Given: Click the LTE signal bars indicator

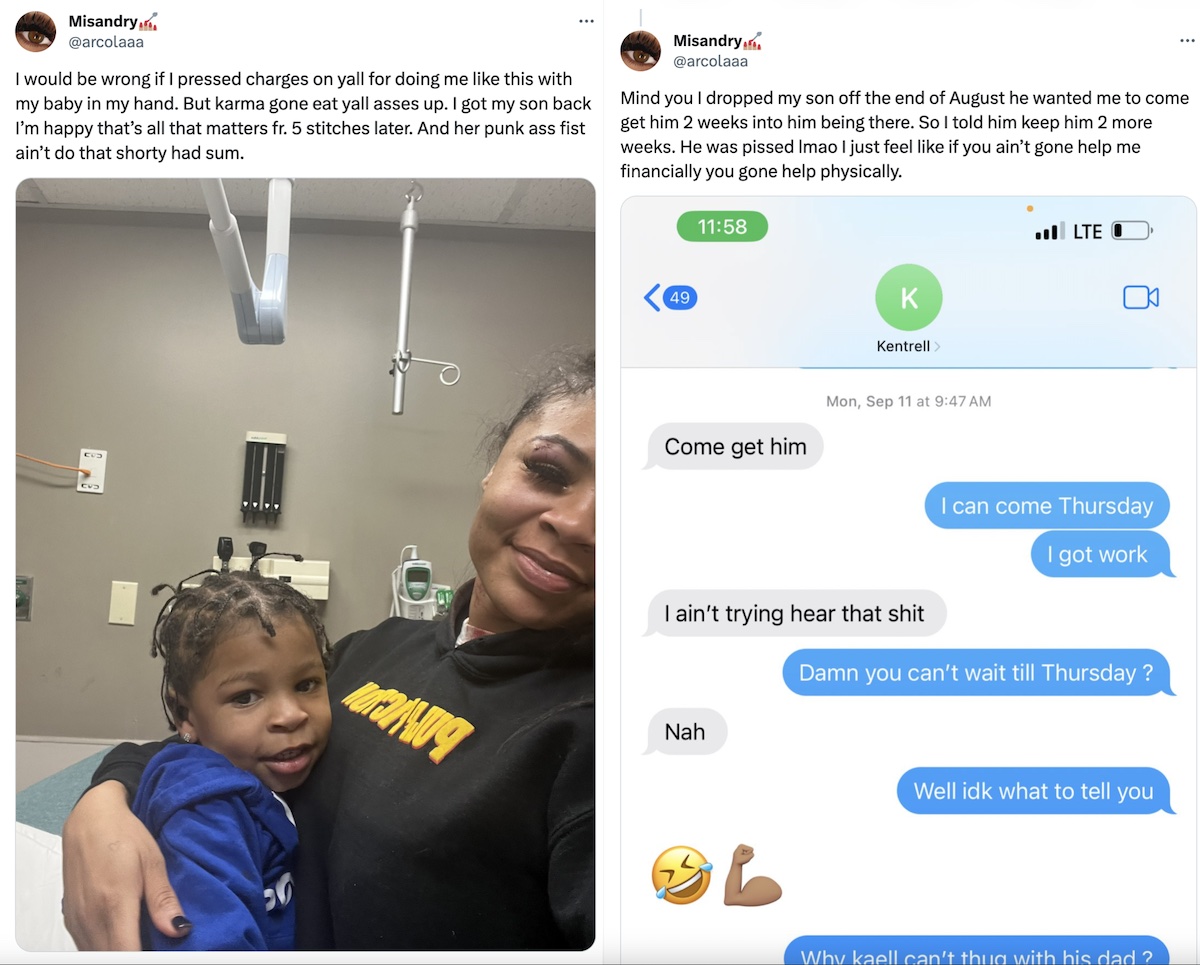Looking at the screenshot, I should [x=1048, y=231].
